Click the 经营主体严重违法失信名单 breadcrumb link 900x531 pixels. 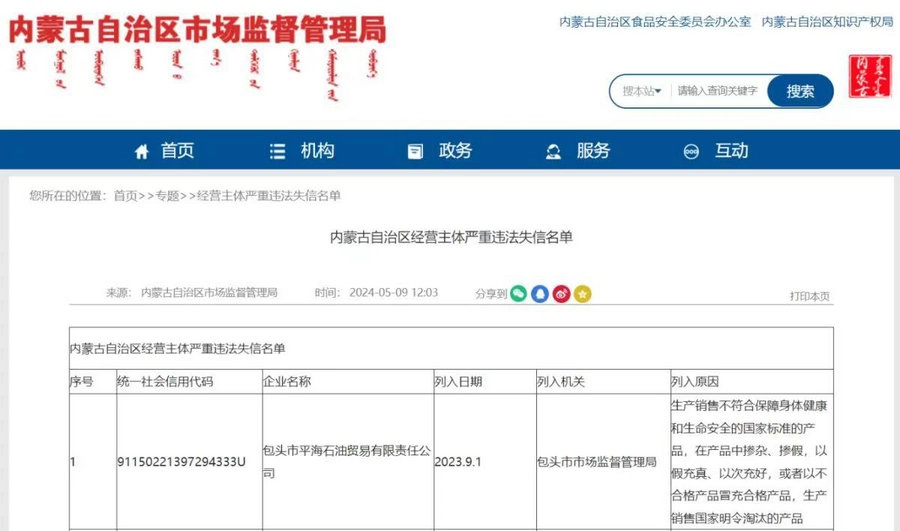click(269, 196)
